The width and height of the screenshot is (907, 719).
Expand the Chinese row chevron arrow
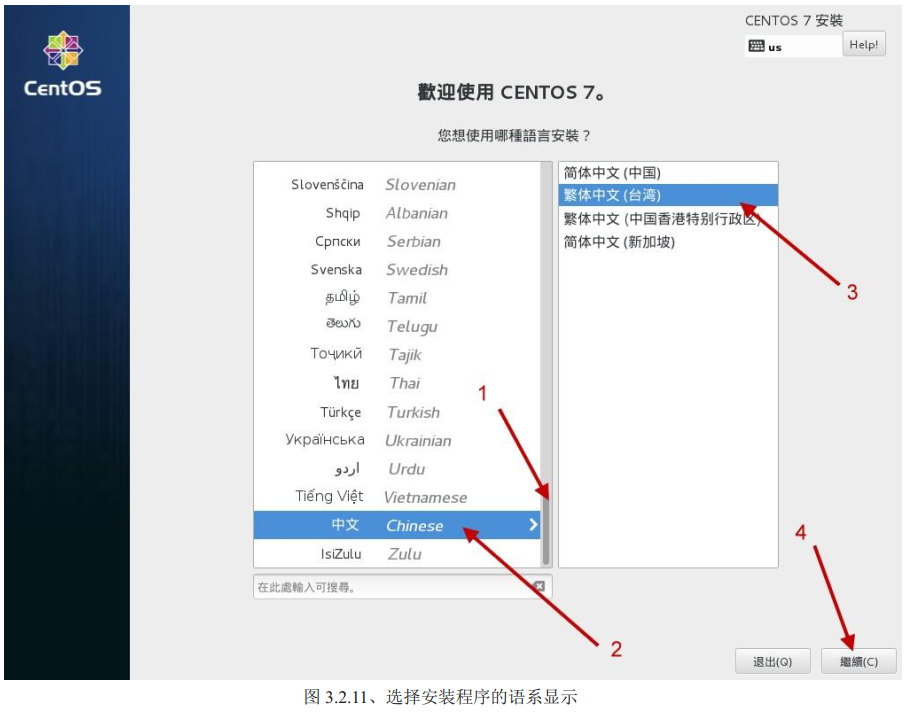point(533,525)
